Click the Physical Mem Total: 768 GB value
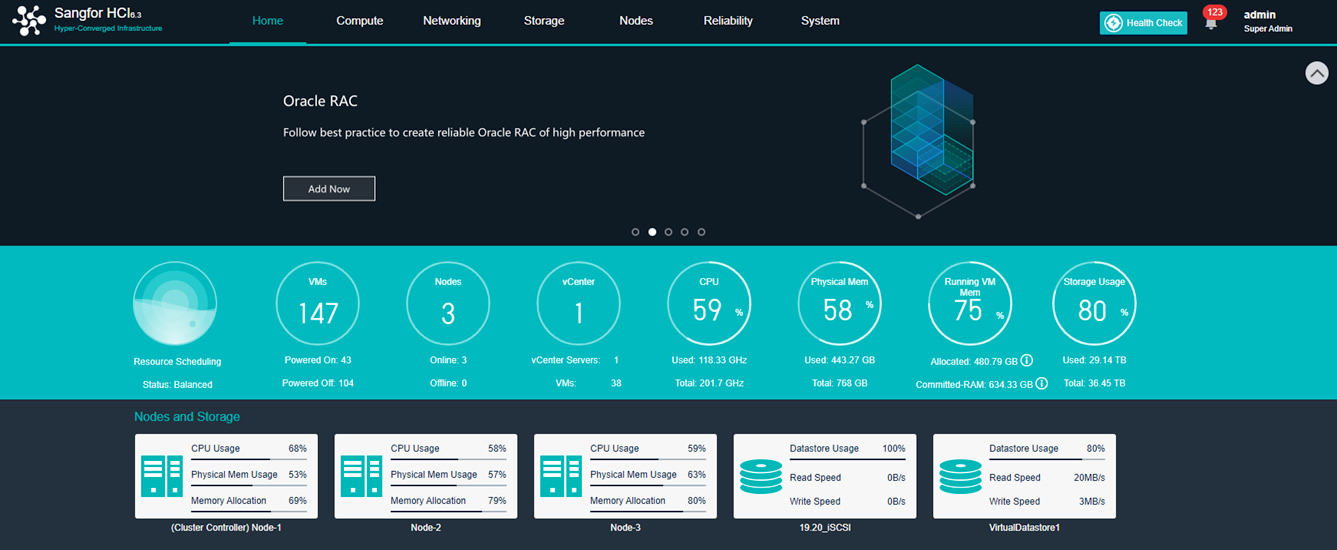This screenshot has width=1337, height=550. (x=839, y=383)
